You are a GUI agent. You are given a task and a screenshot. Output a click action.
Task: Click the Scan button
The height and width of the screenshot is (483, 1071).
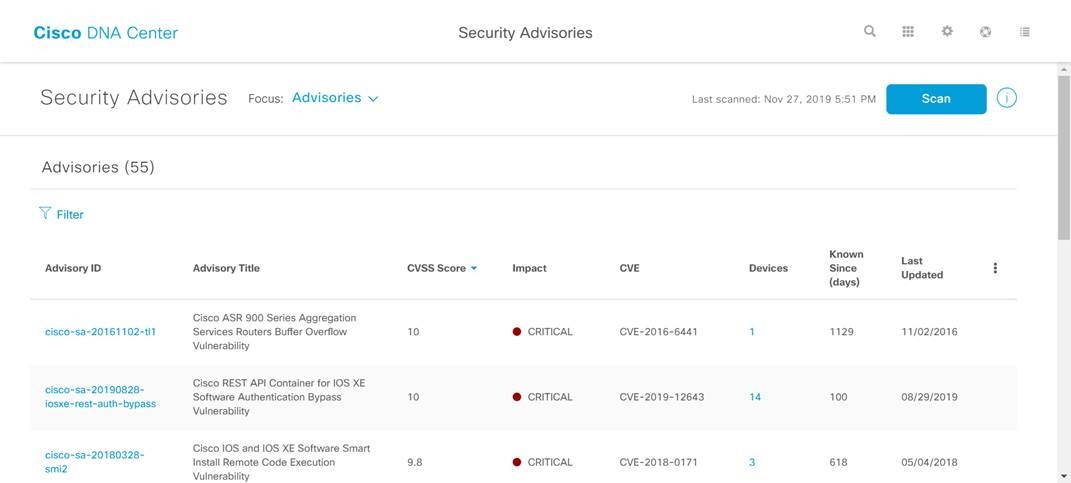[936, 99]
